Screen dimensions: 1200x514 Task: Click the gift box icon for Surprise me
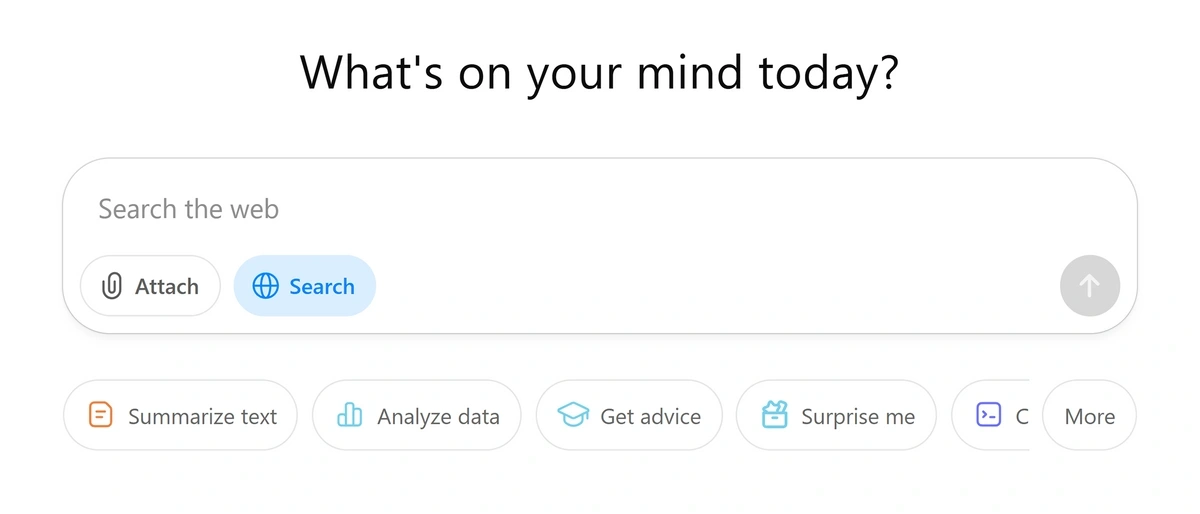[775, 415]
